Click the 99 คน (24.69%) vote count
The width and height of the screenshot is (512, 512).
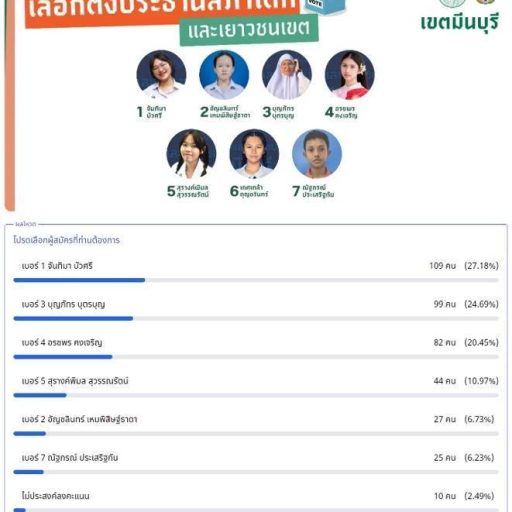[466, 304]
